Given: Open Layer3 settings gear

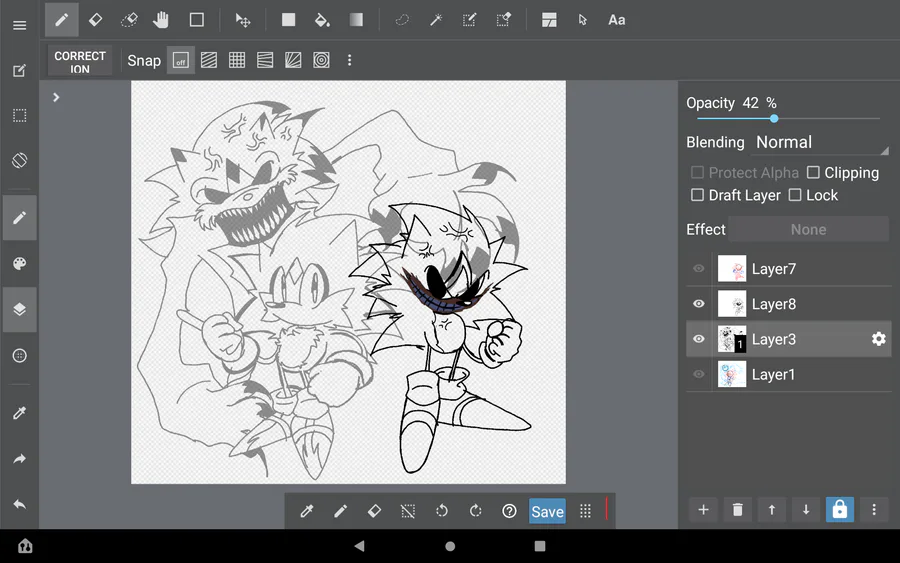Looking at the screenshot, I should pyautogui.click(x=878, y=339).
